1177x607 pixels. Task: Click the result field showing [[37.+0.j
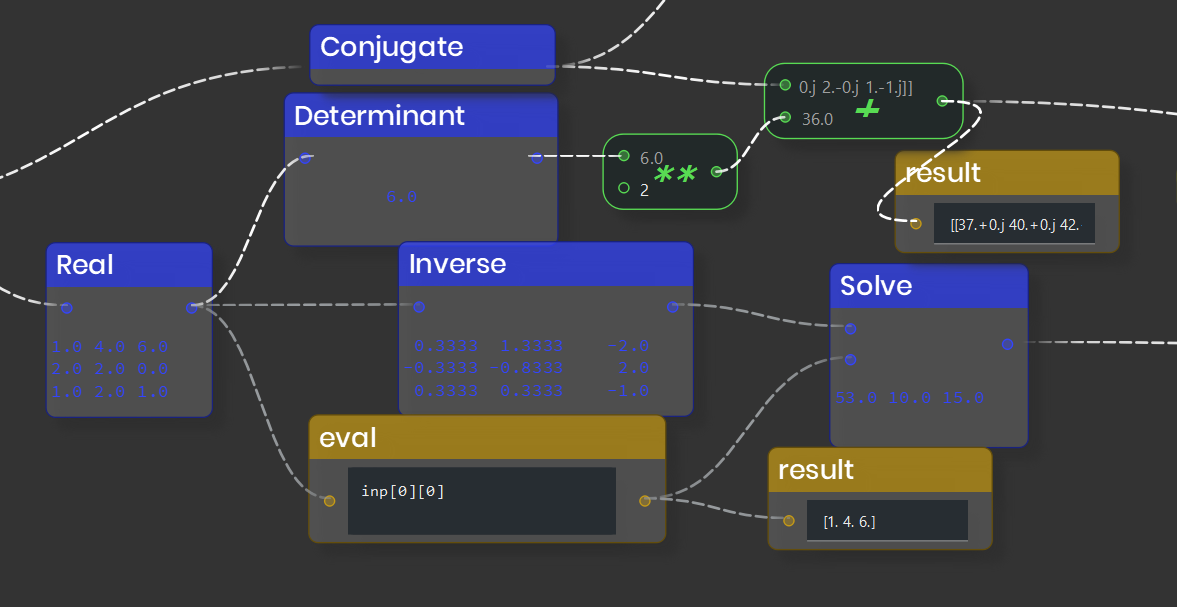1014,224
